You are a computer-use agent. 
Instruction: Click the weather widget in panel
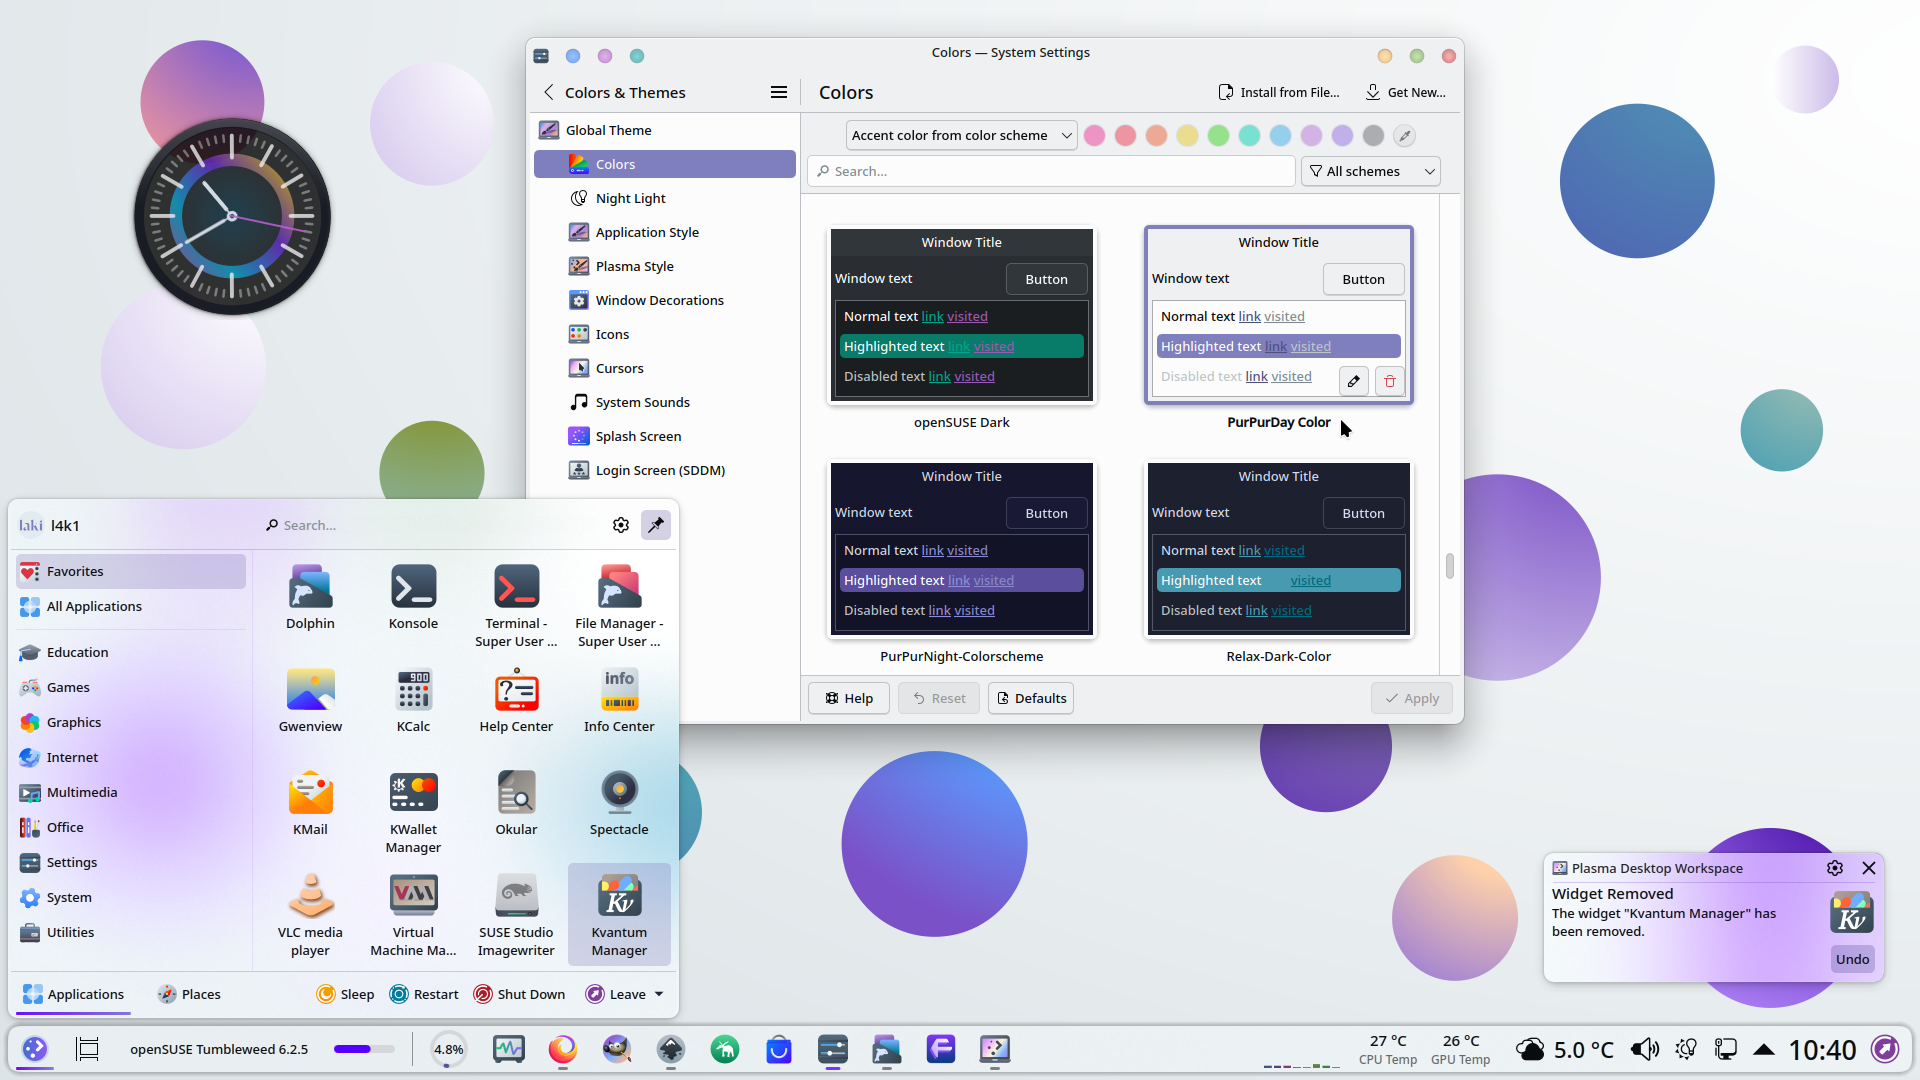coord(1564,1049)
